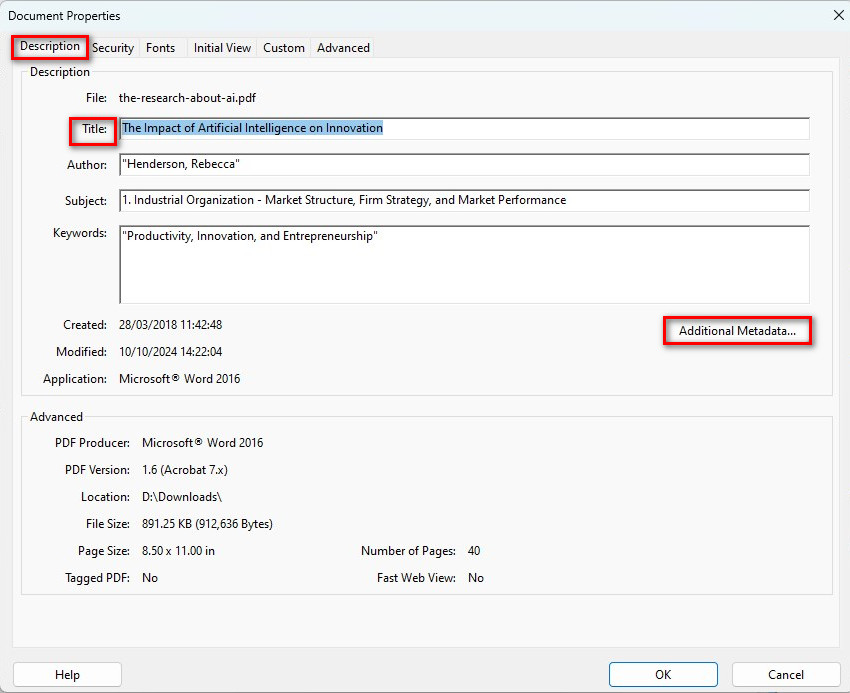The height and width of the screenshot is (693, 850).
Task: Open the Custom tab
Action: click(x=283, y=47)
